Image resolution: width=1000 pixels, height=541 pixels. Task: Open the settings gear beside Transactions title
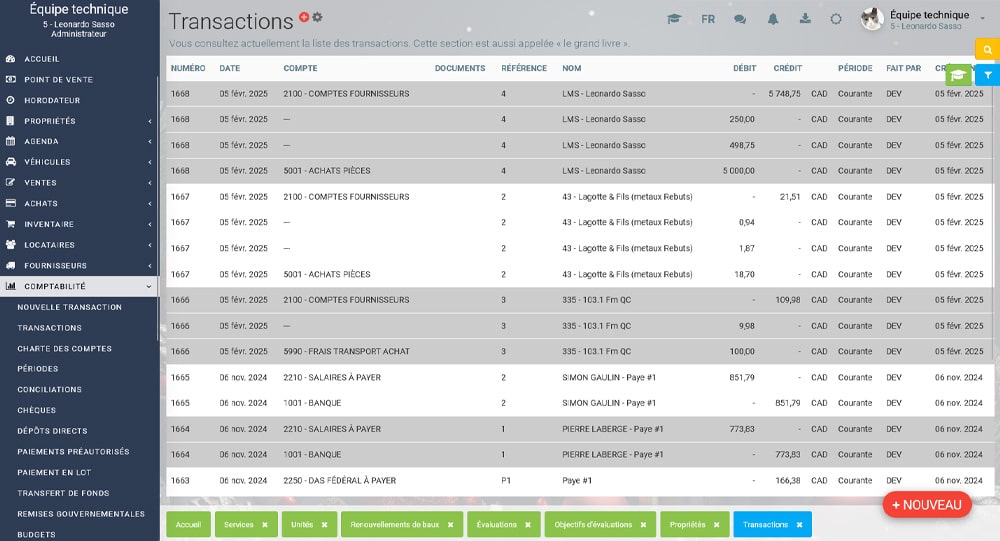pos(318,17)
